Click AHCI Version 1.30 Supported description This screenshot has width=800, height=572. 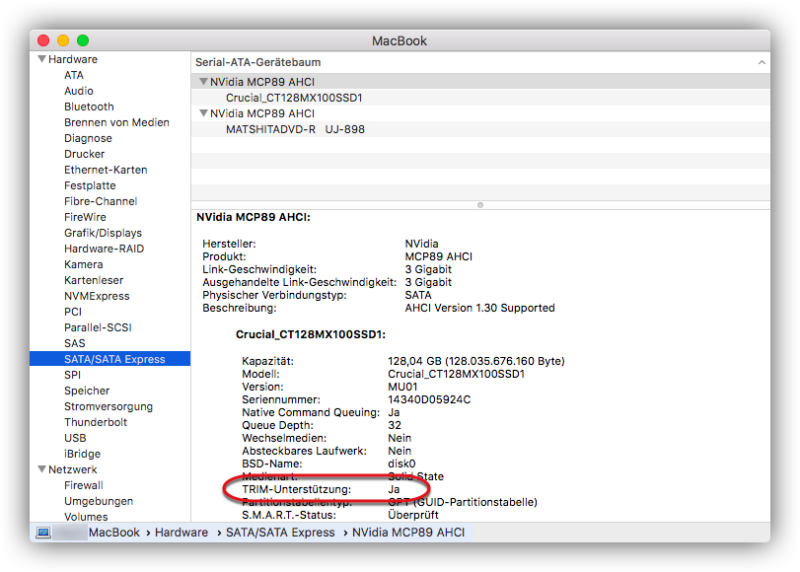[480, 308]
